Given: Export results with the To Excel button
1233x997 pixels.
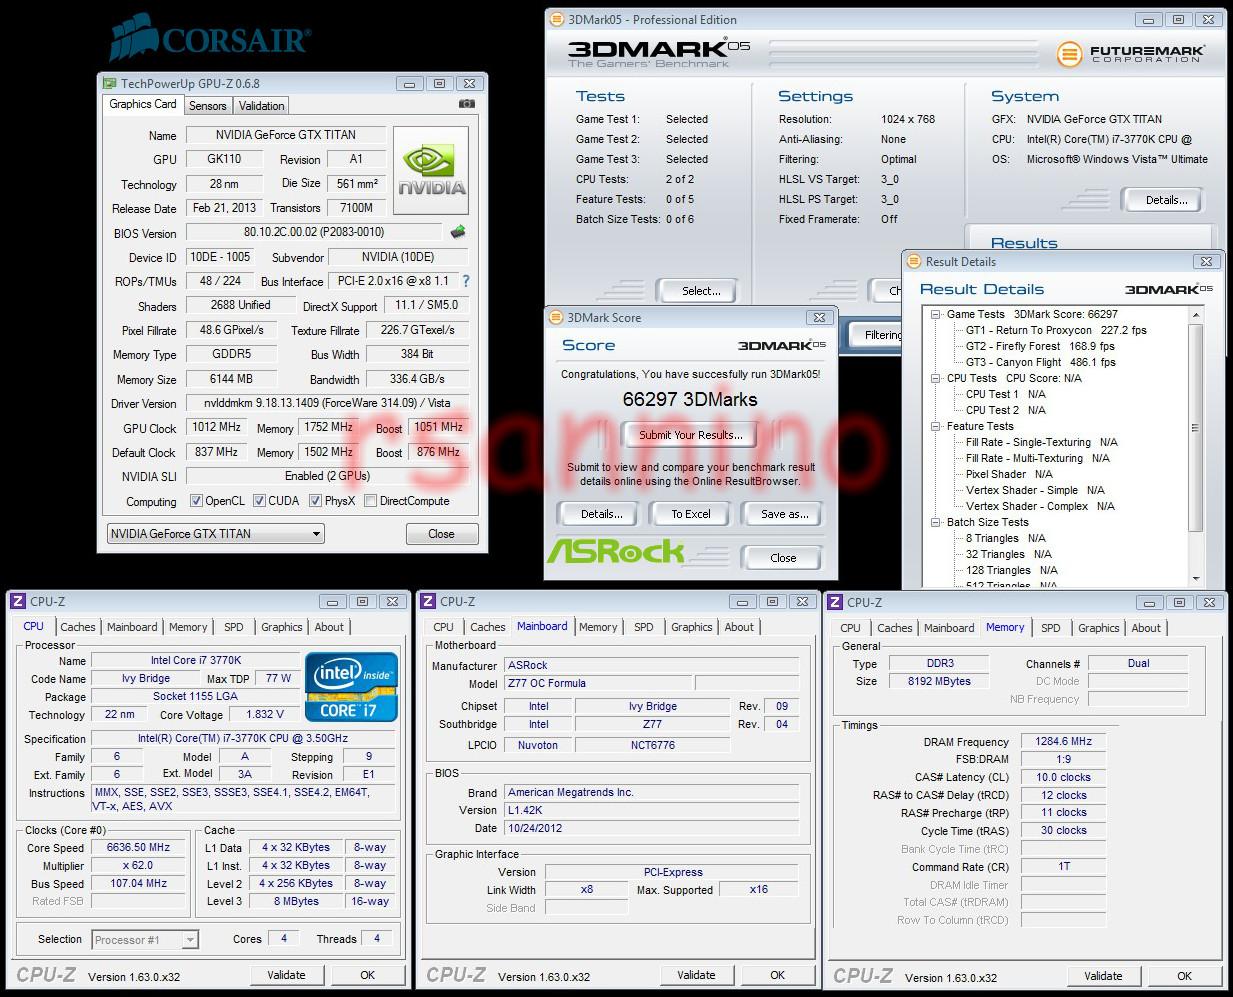Looking at the screenshot, I should (x=691, y=514).
